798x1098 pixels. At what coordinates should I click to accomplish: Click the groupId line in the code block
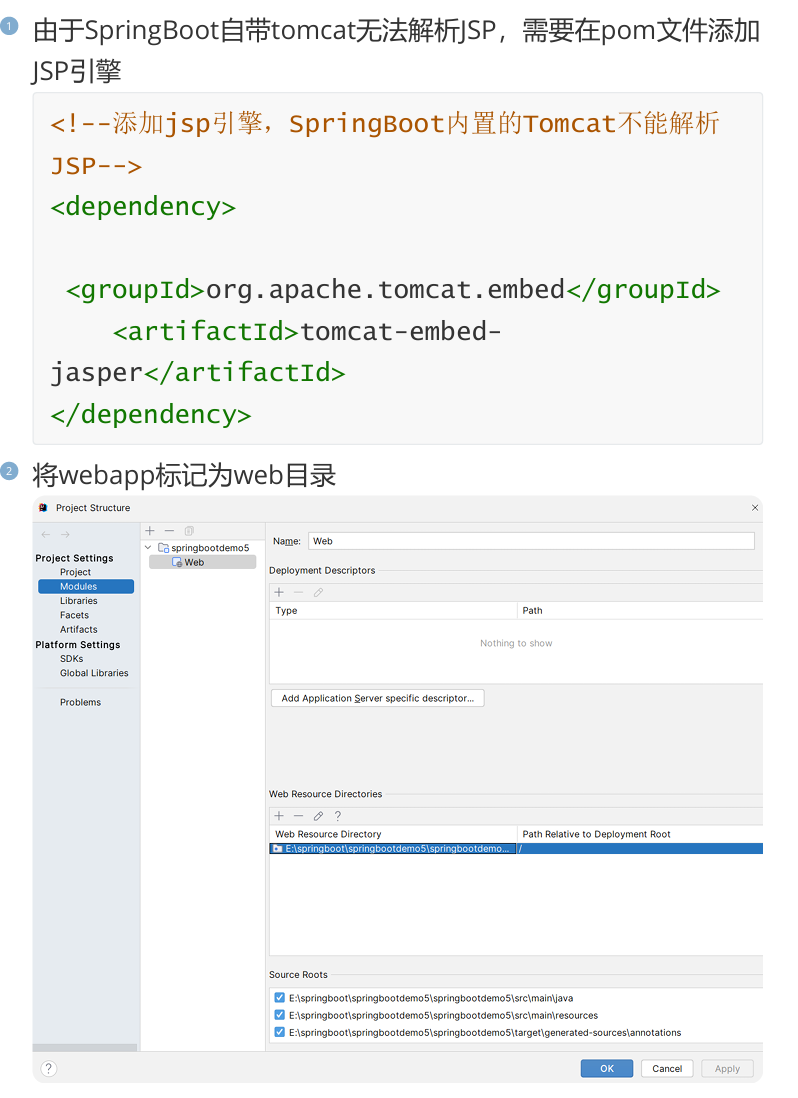point(393,290)
